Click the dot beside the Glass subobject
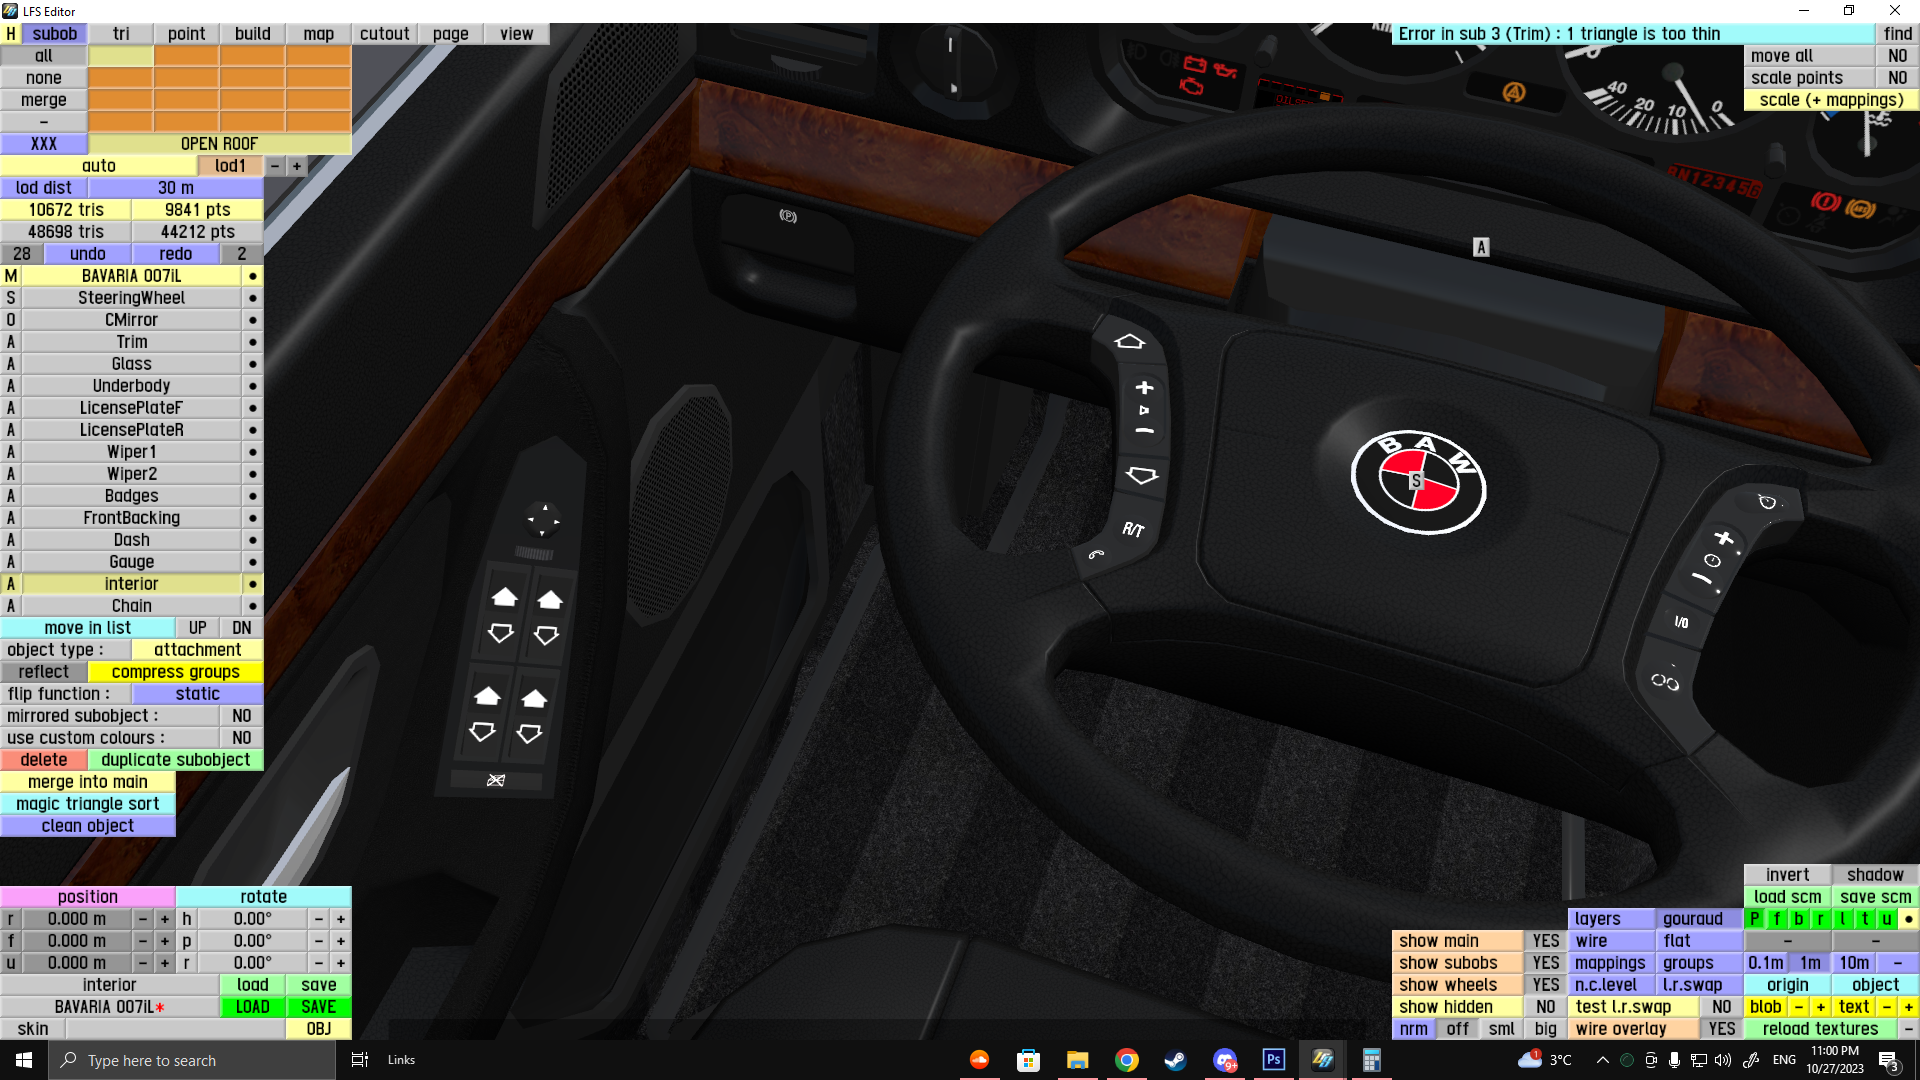Screen dimensions: 1920x1080 click(x=253, y=364)
